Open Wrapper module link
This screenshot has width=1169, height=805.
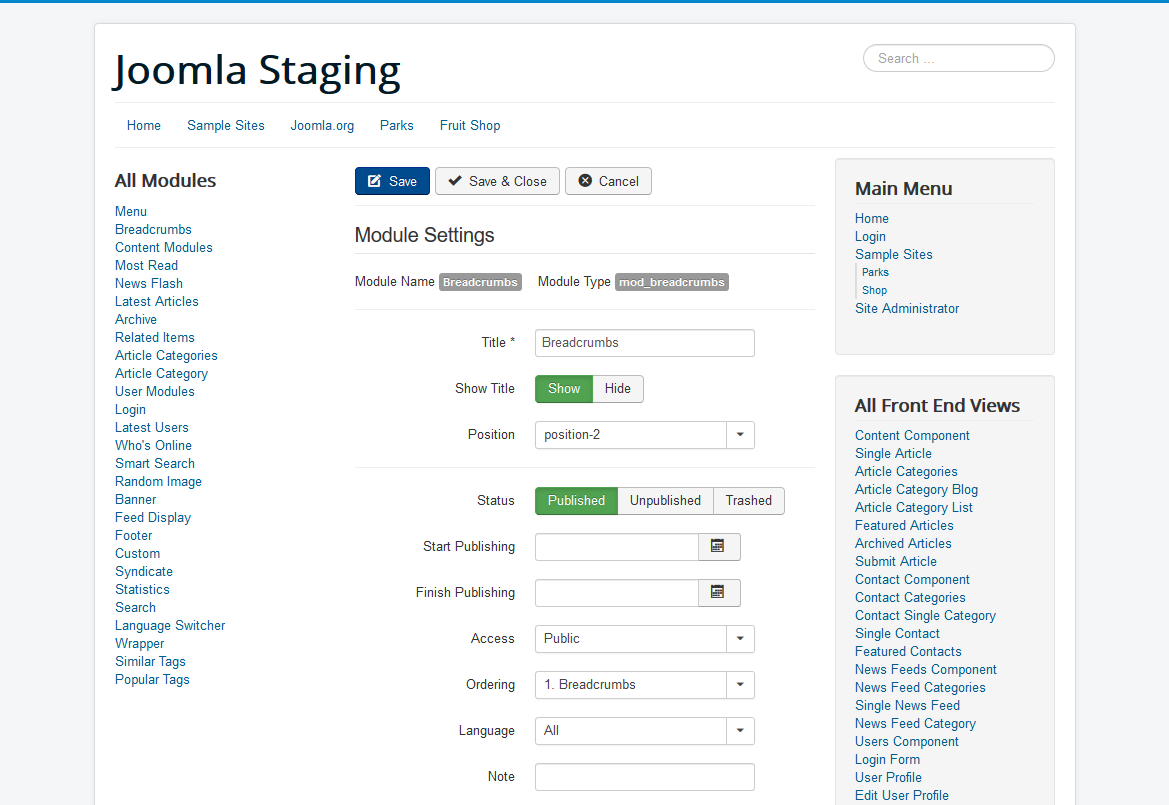coord(139,643)
